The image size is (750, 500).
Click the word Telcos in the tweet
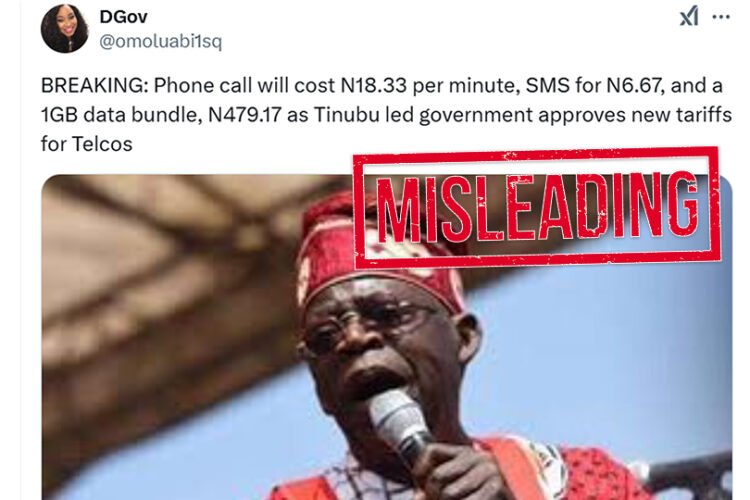pyautogui.click(x=102, y=144)
